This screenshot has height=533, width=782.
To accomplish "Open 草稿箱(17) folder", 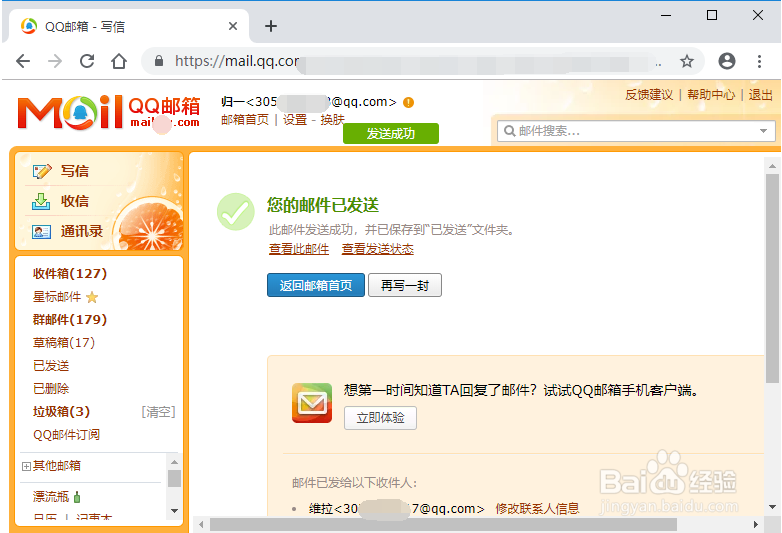I will point(64,343).
